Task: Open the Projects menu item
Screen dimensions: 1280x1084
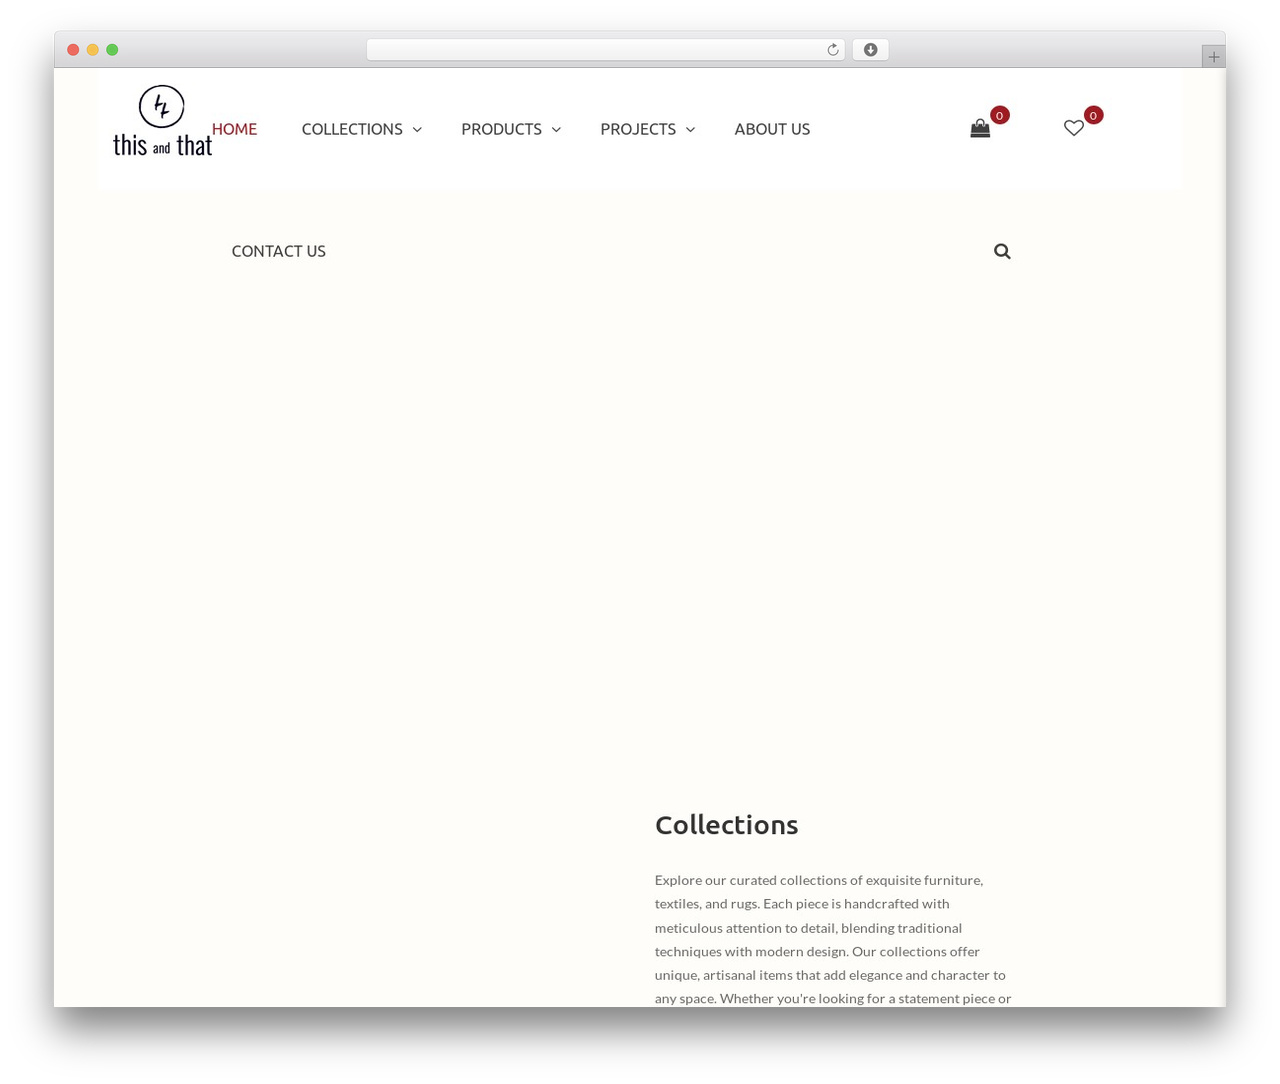Action: [x=638, y=129]
